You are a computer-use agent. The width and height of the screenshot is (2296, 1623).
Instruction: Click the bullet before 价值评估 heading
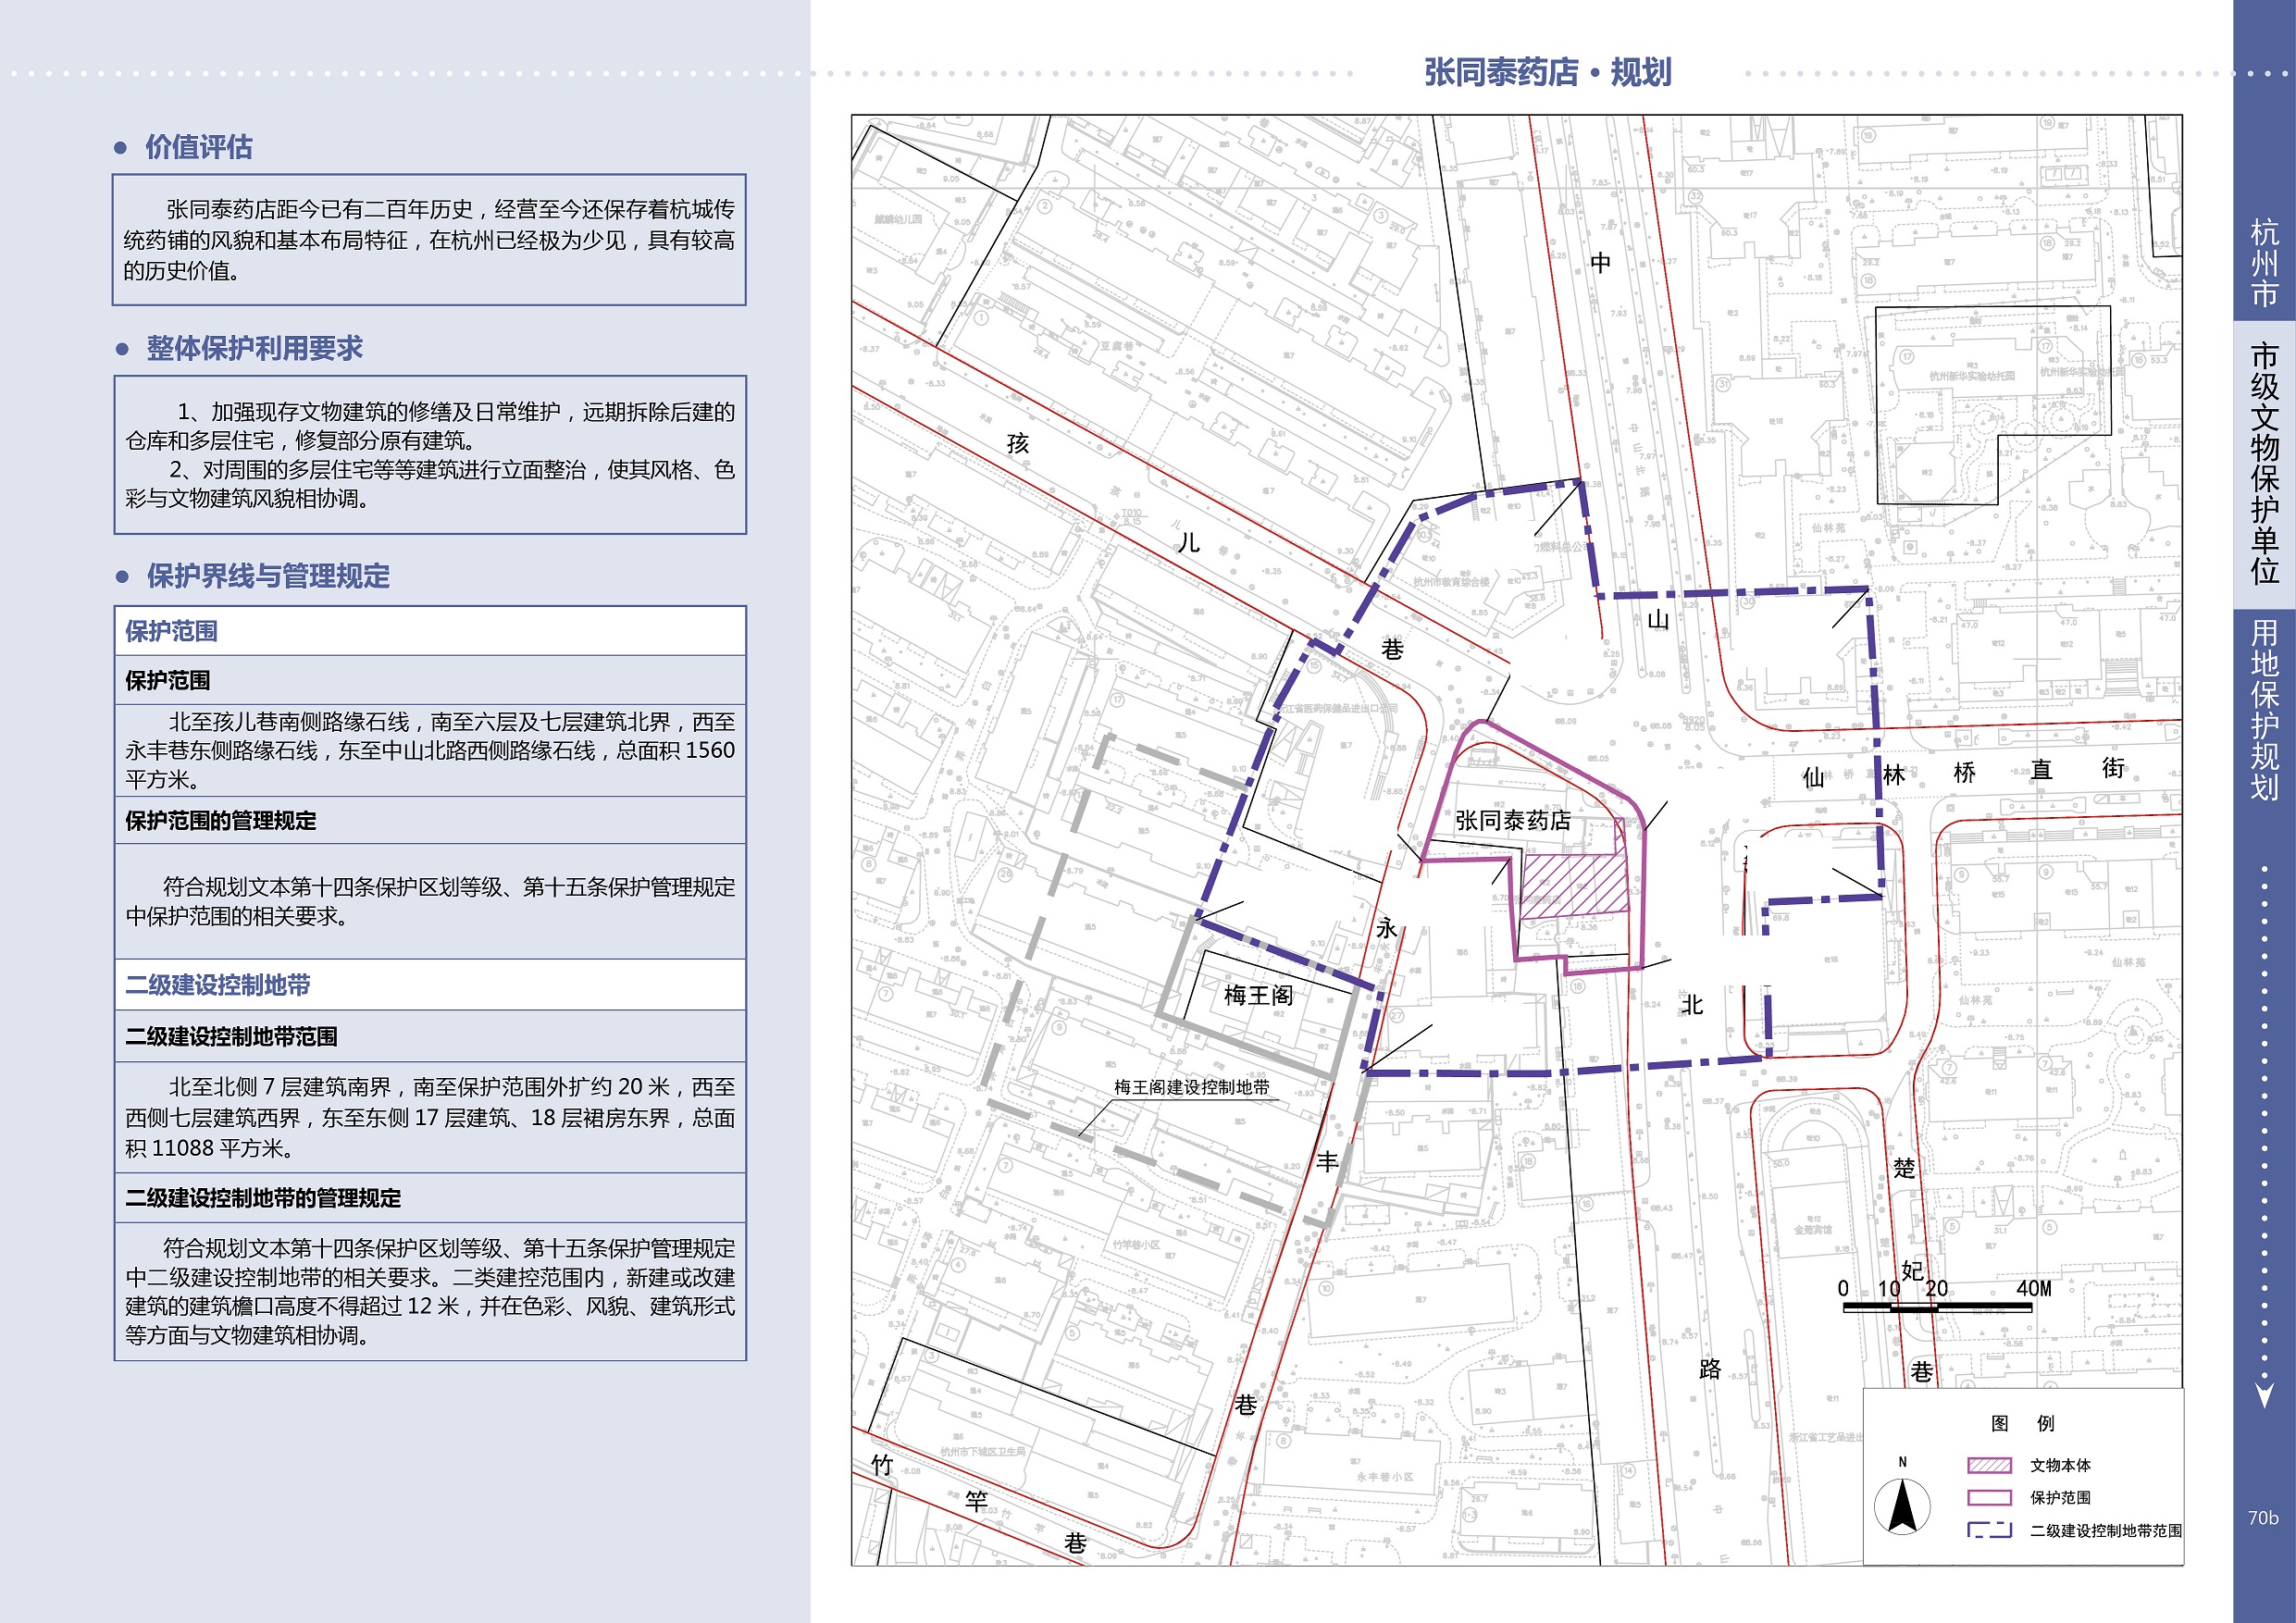pyautogui.click(x=121, y=148)
